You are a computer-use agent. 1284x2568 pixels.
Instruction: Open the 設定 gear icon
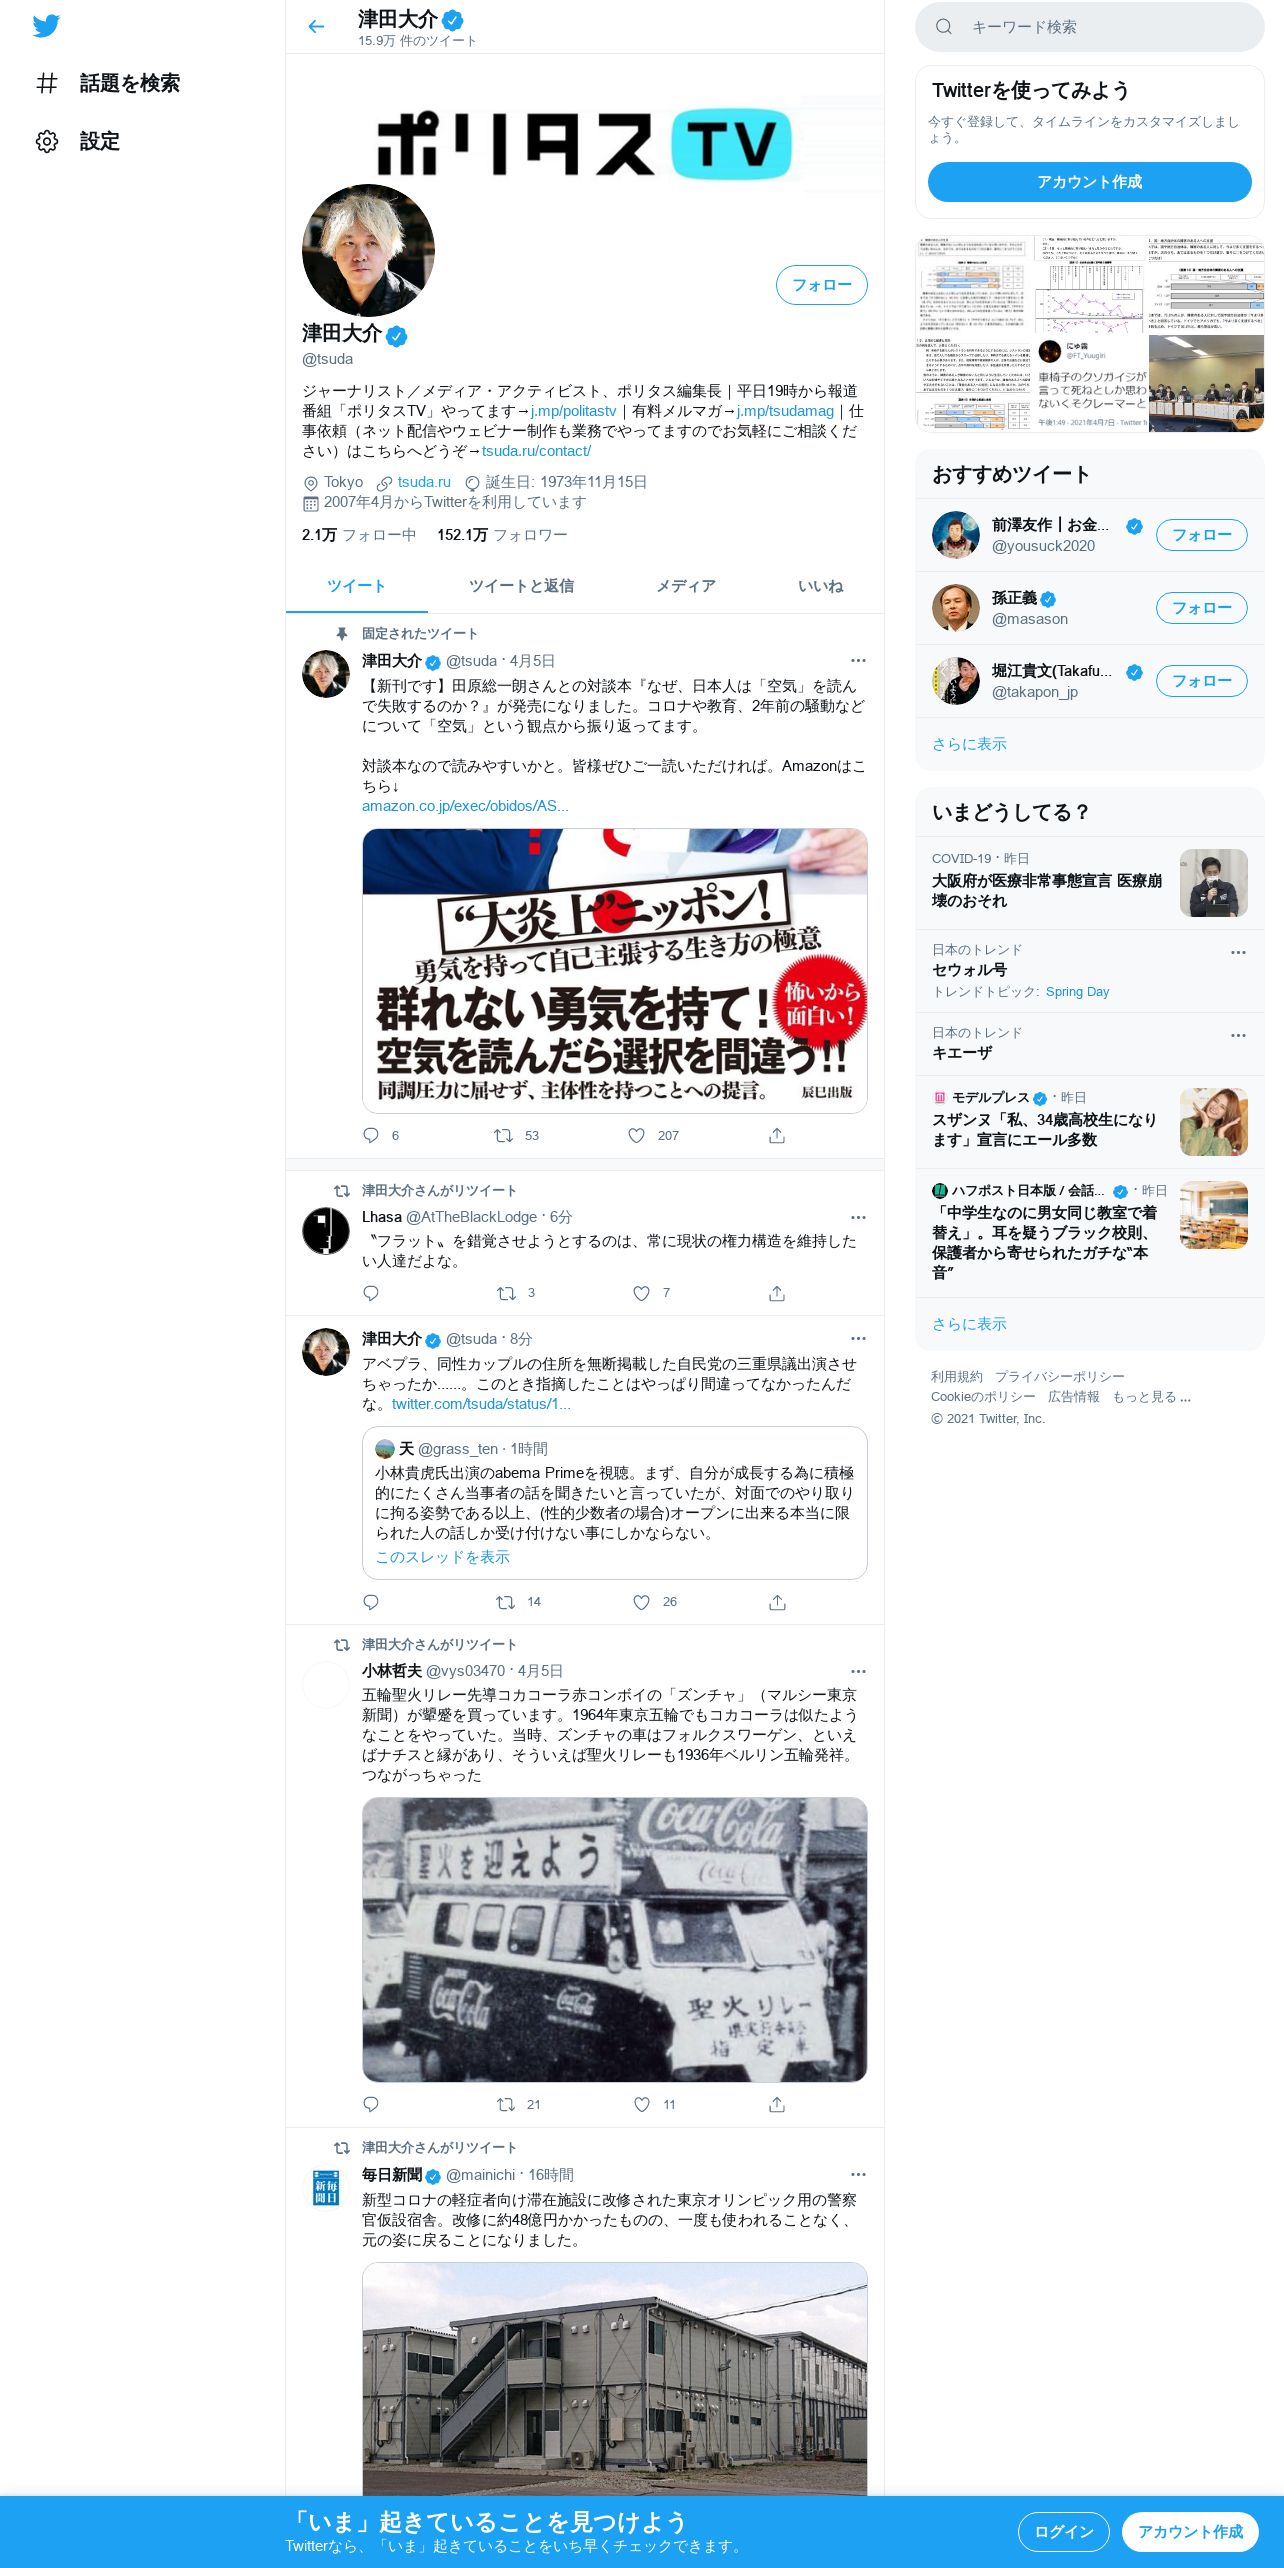pos(47,141)
